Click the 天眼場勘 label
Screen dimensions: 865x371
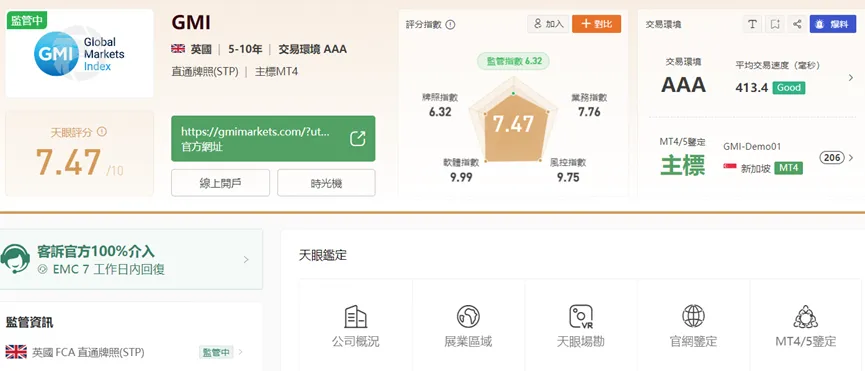(x=580, y=342)
